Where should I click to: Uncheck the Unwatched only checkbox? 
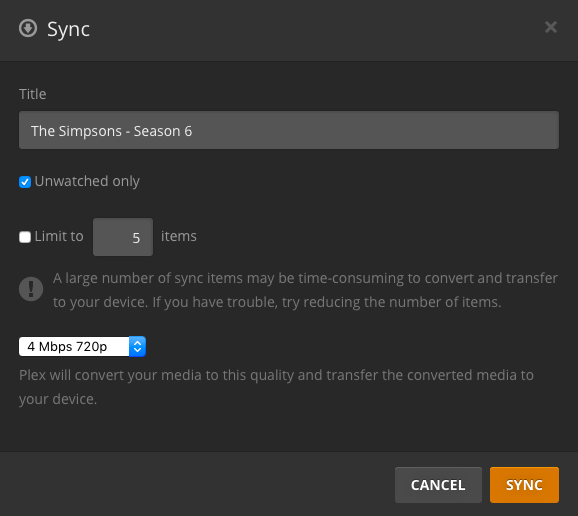coord(25,182)
